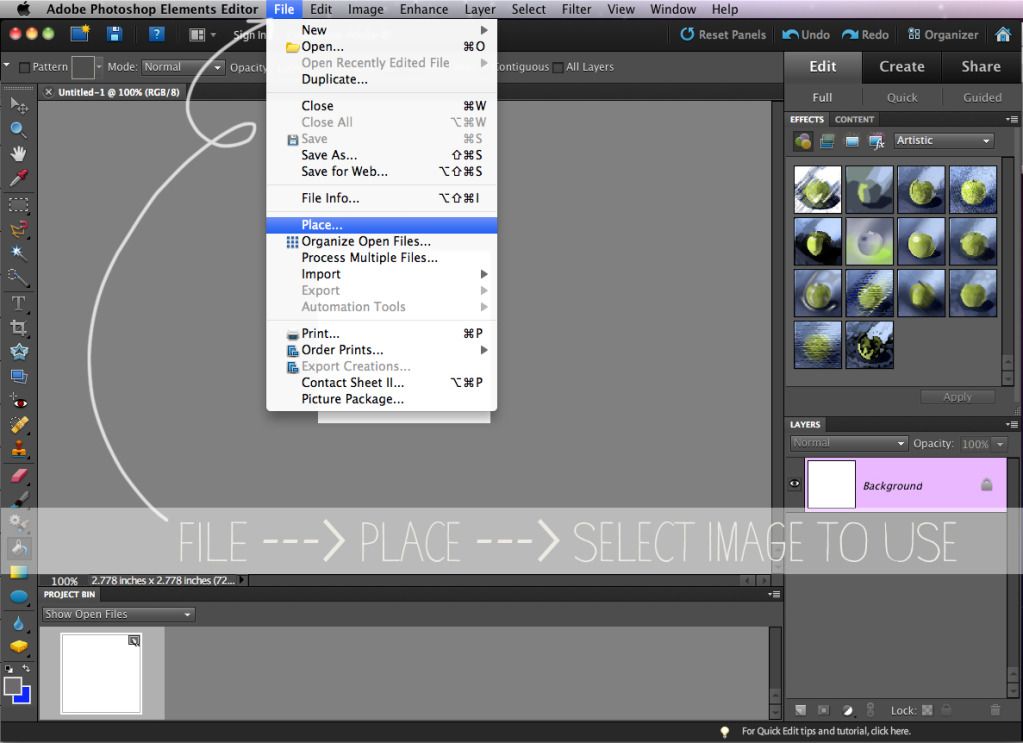
Task: Choose Open... in the File menu
Action: coord(382,46)
